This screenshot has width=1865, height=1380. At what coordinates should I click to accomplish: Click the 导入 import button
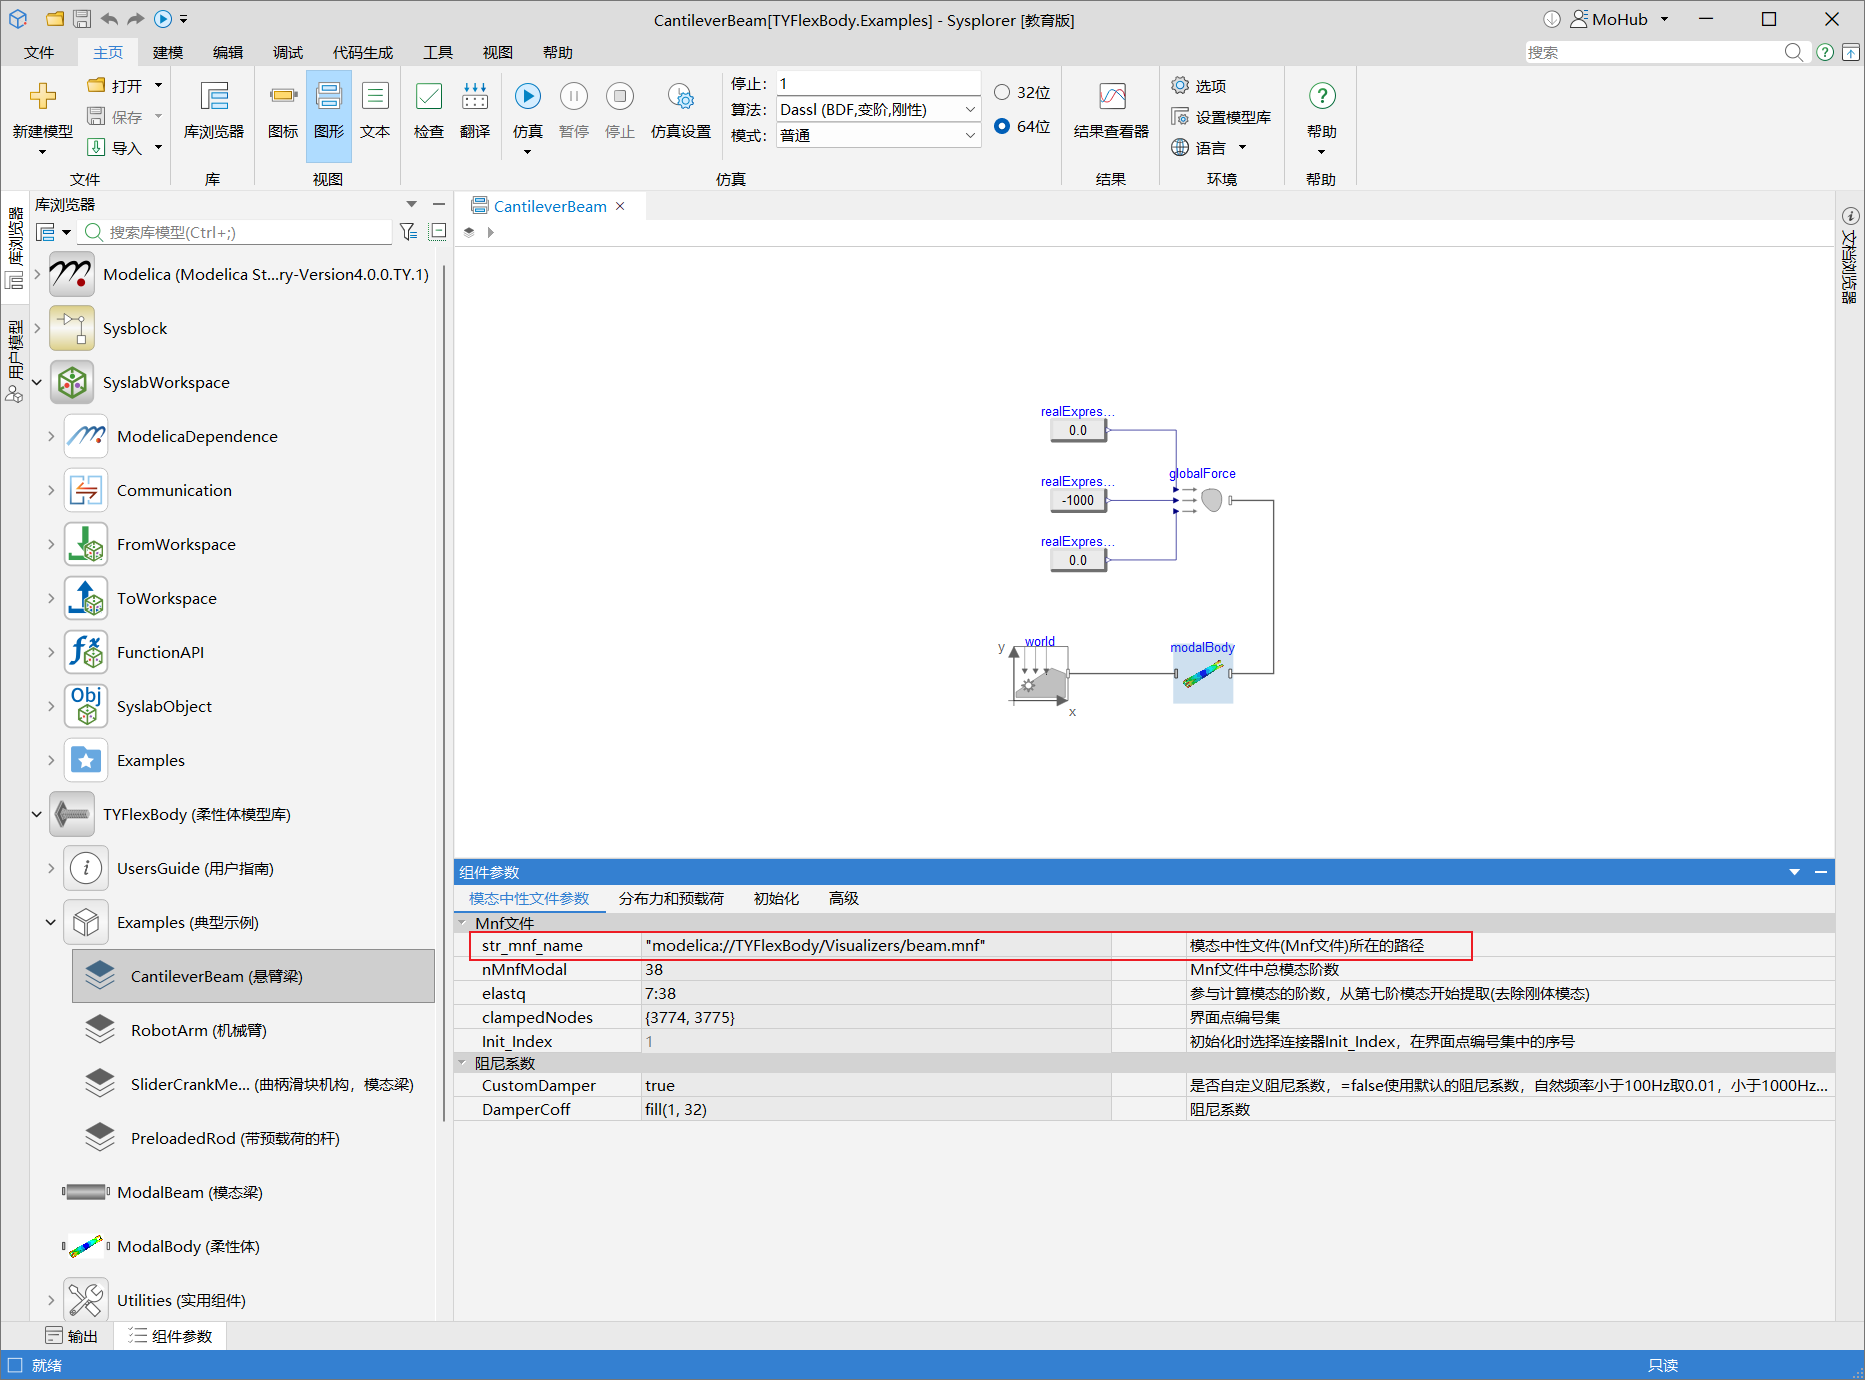pyautogui.click(x=115, y=148)
